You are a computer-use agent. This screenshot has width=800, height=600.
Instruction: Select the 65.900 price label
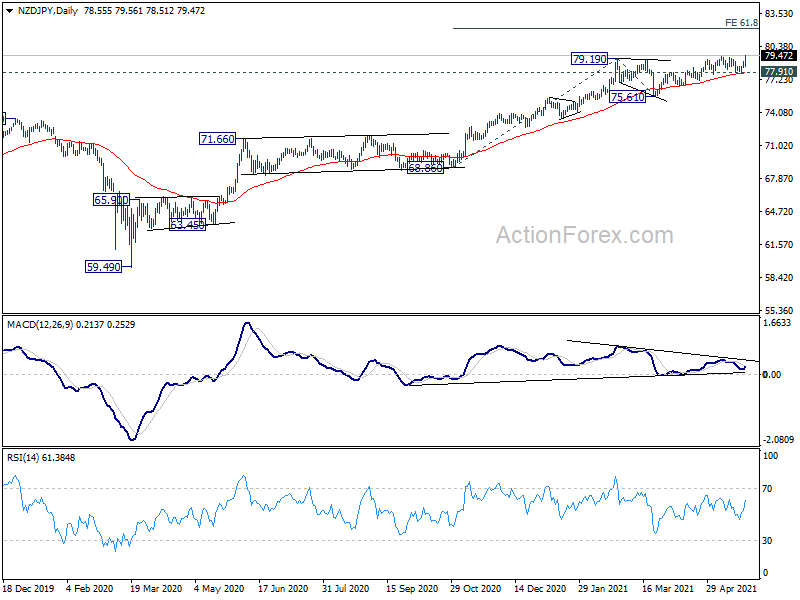coord(111,200)
